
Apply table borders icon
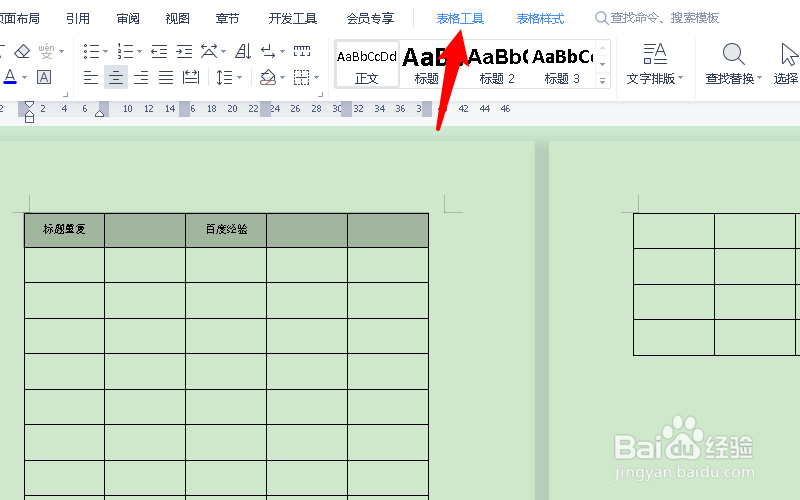point(302,78)
